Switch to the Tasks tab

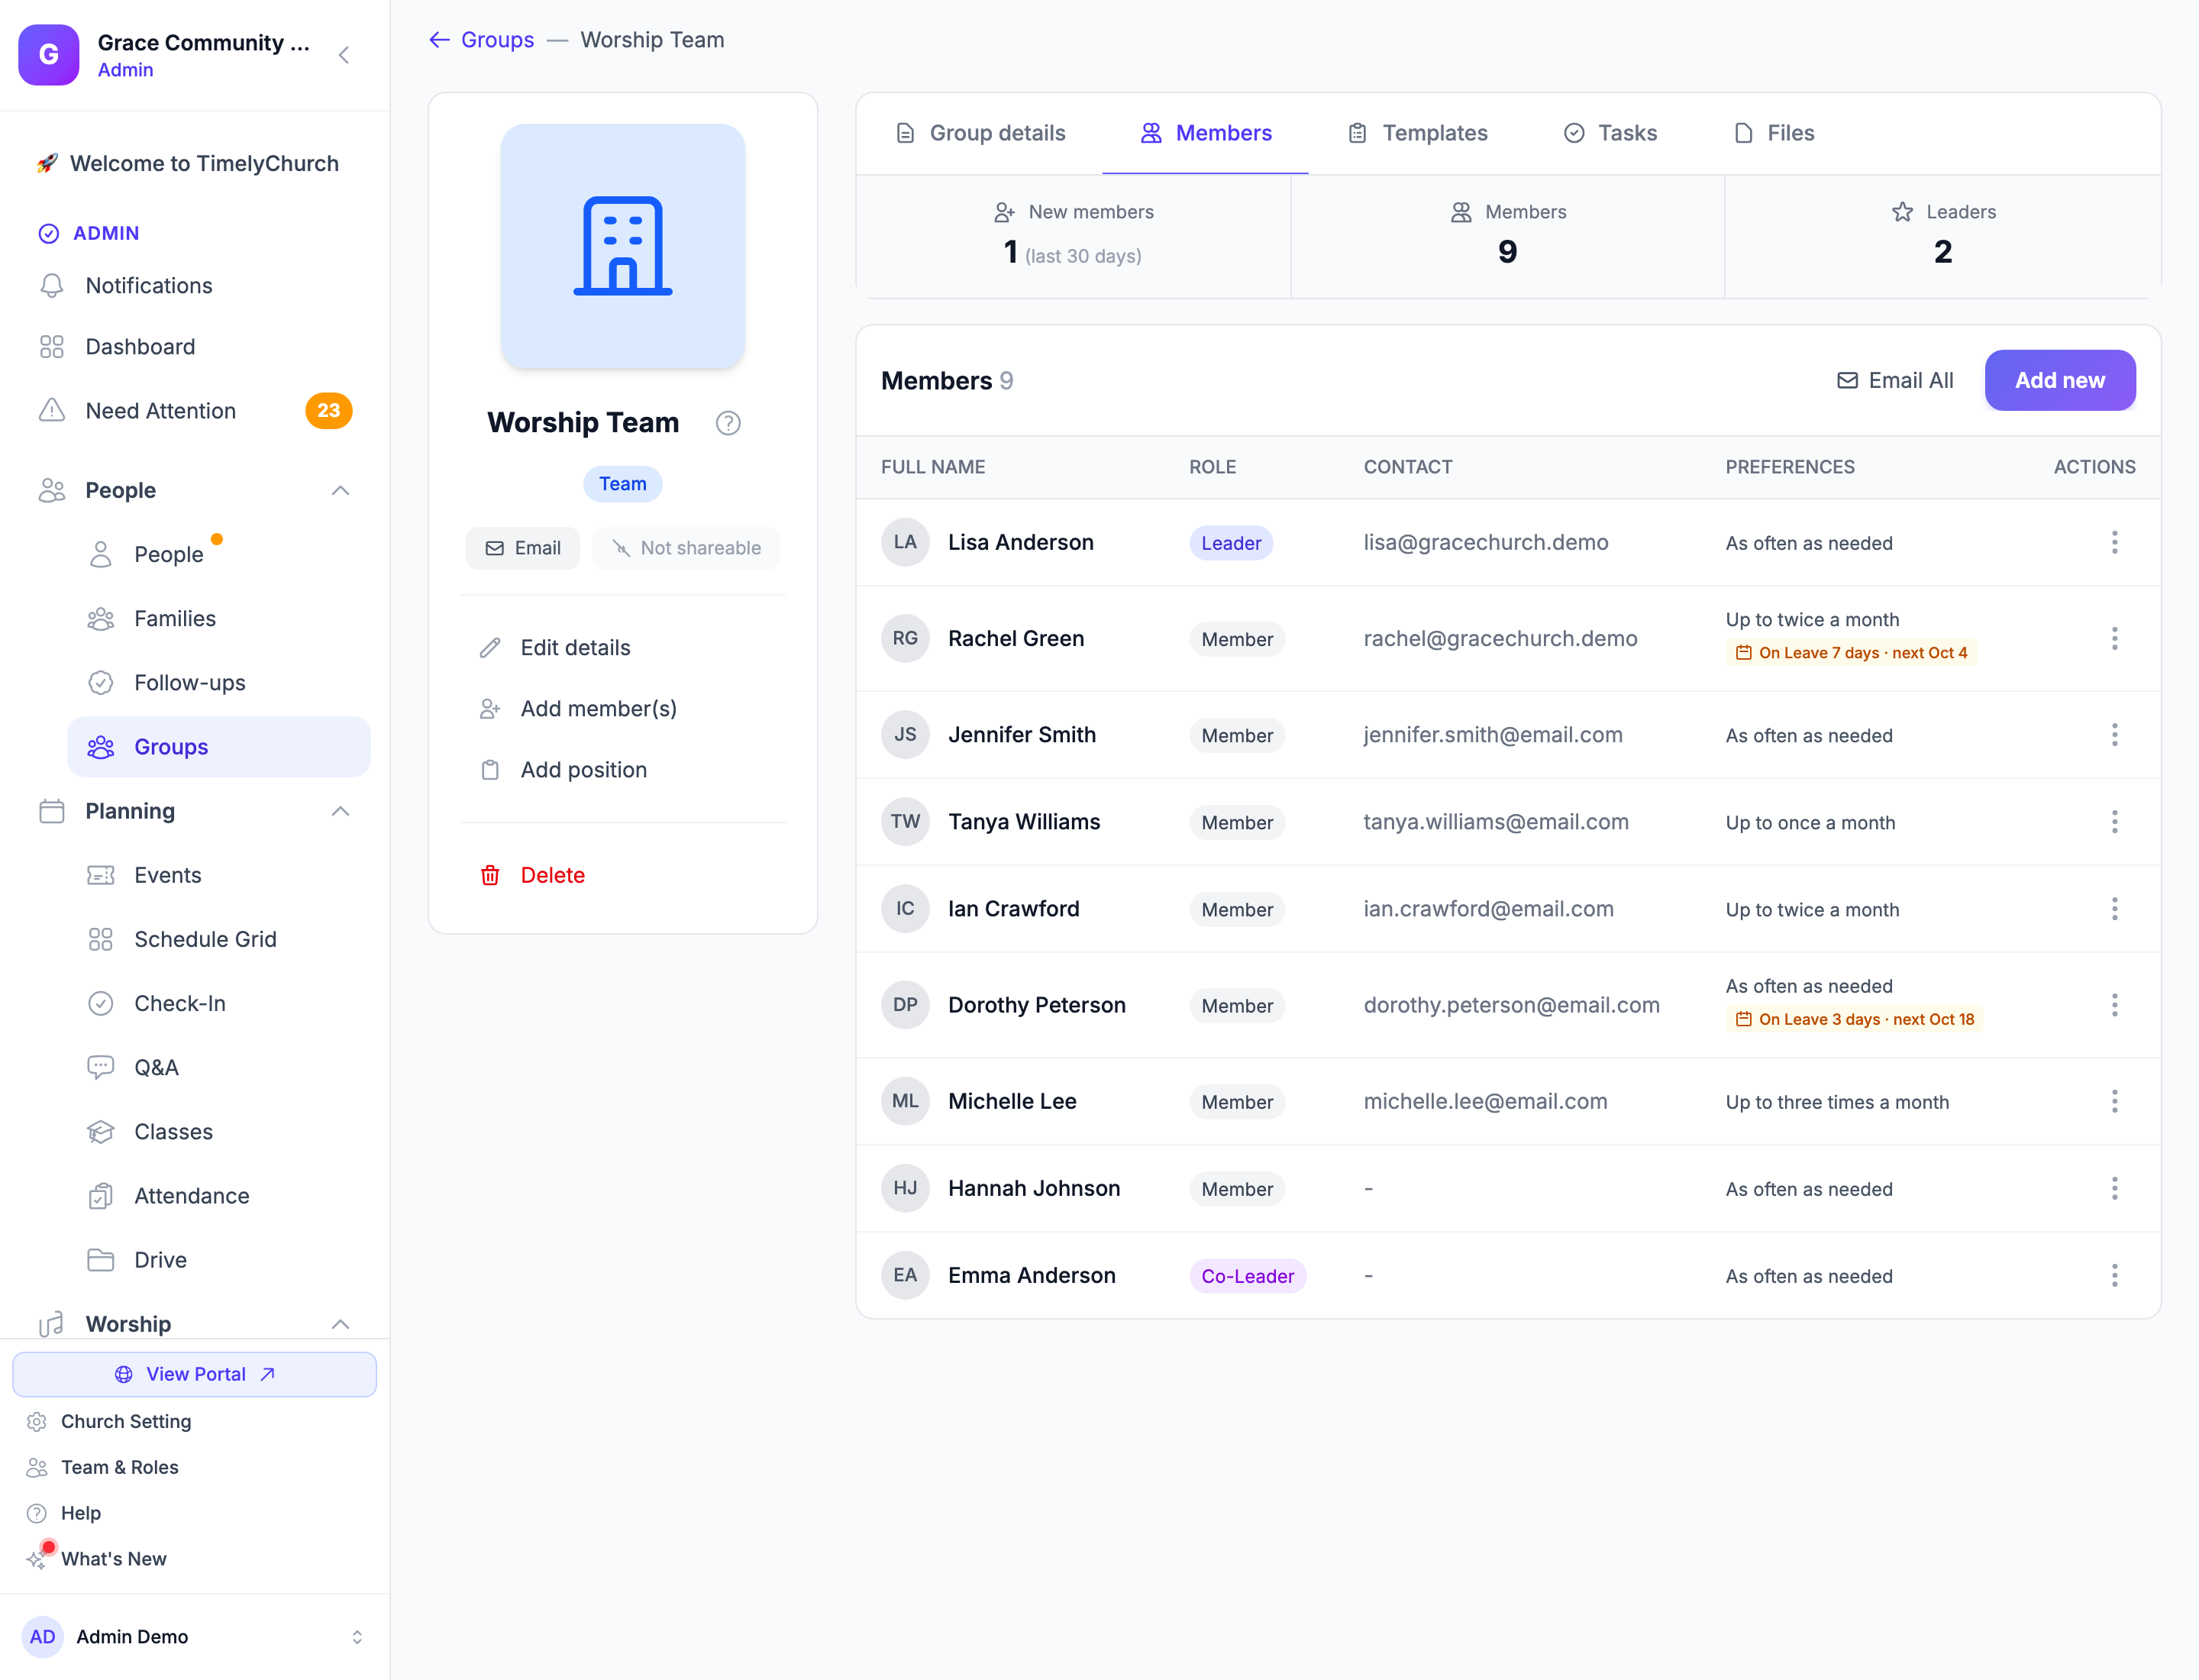coord(1610,133)
